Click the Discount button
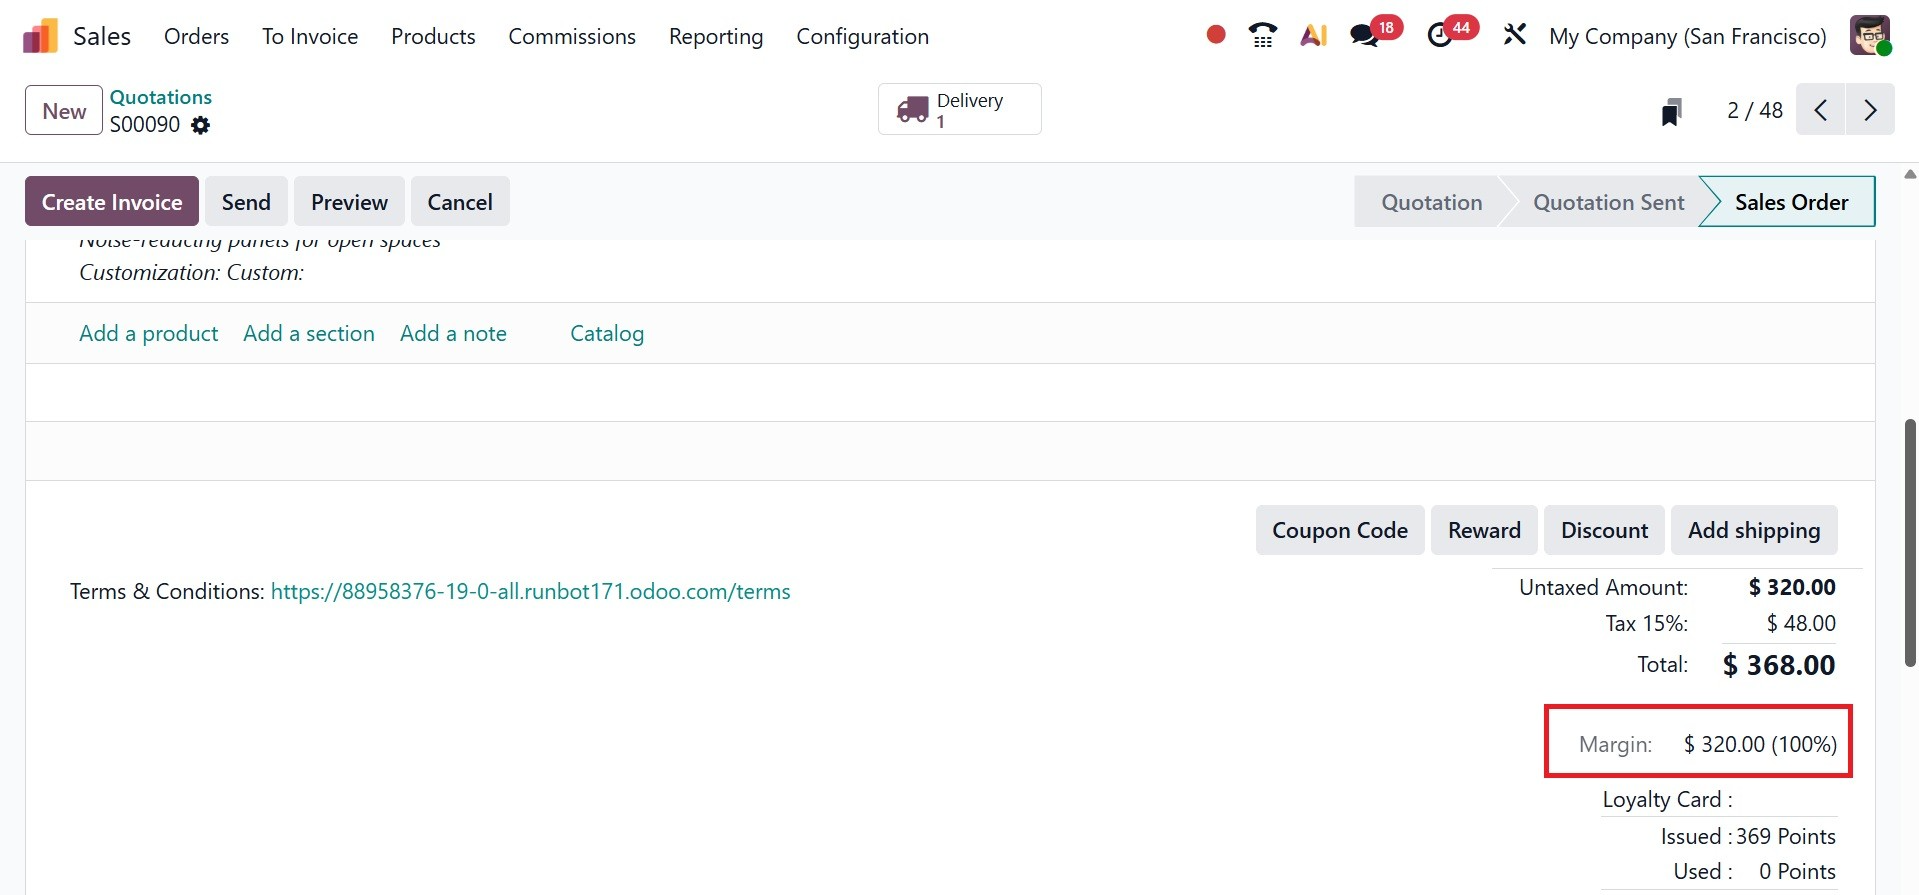Viewport: 1919px width, 895px height. click(x=1604, y=530)
